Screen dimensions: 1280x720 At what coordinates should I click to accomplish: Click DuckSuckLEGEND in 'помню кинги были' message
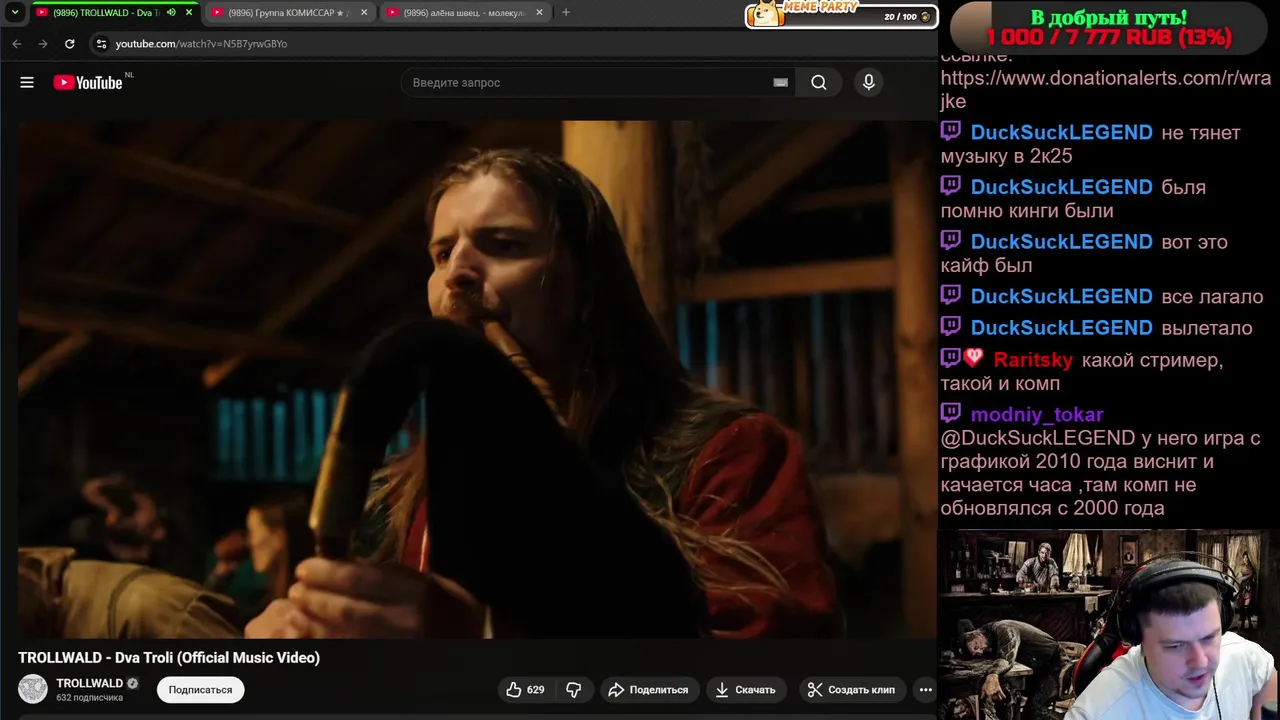tap(1061, 187)
